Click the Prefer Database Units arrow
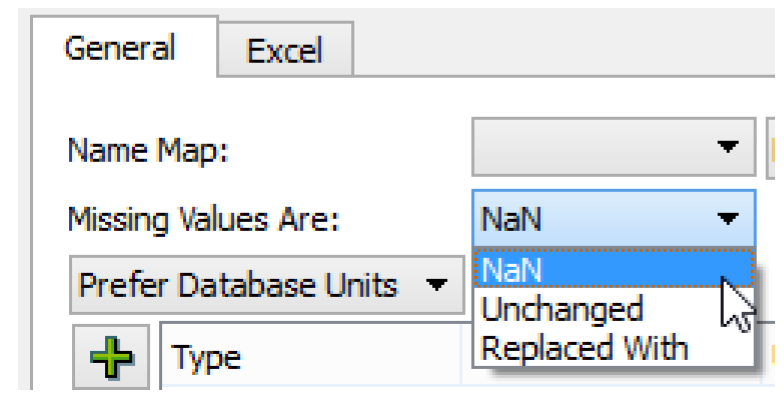Viewport: 784px width, 402px height. 436,284
